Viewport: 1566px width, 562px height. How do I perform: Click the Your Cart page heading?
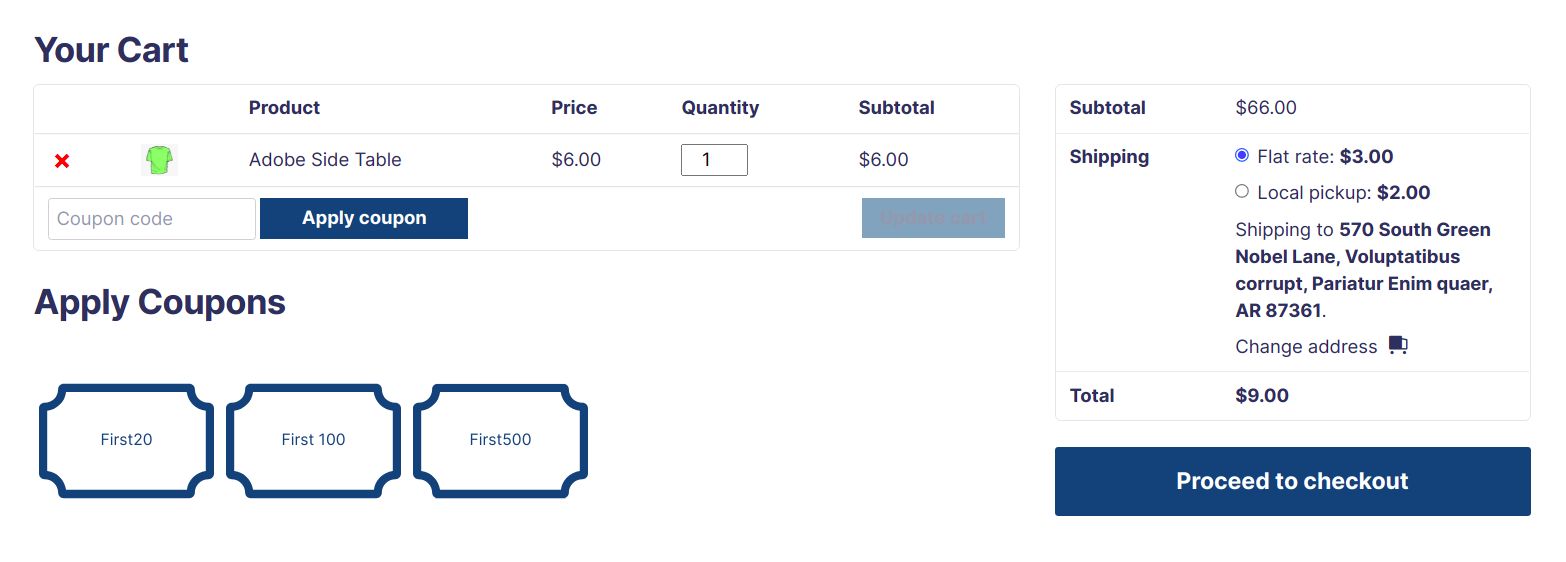click(x=111, y=50)
